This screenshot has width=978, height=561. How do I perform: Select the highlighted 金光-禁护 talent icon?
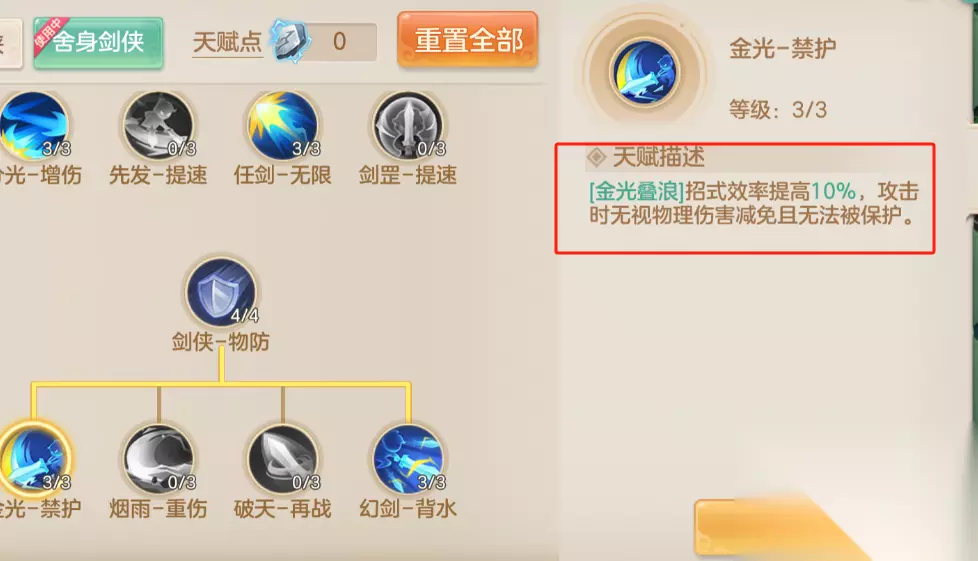34,461
